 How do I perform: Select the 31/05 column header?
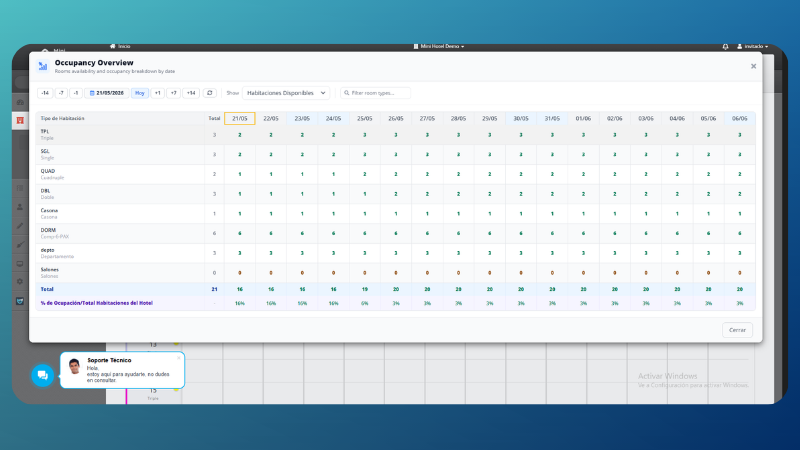pyautogui.click(x=552, y=118)
